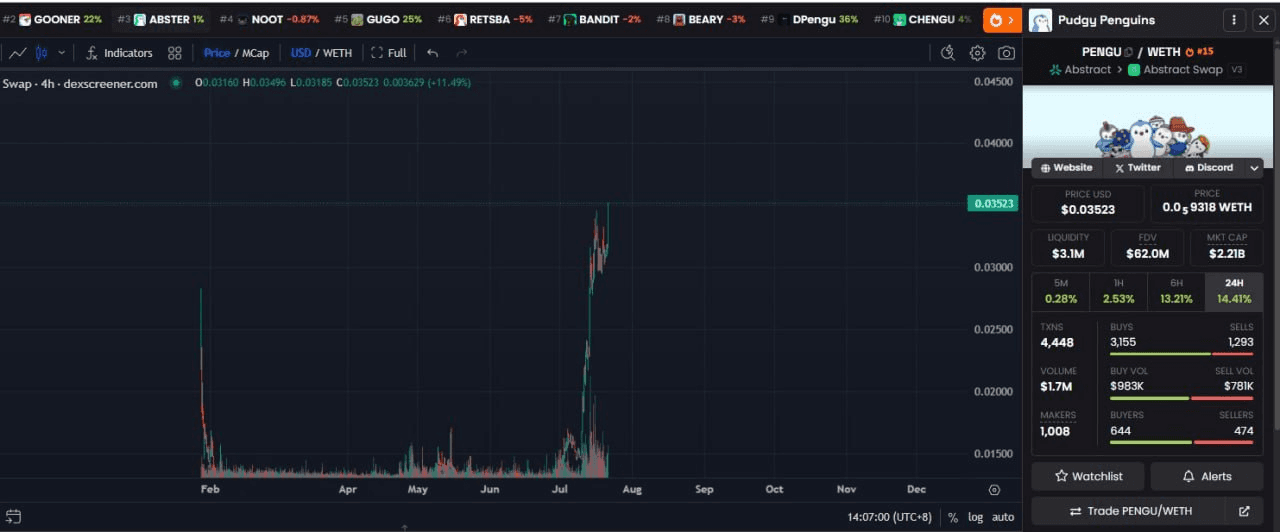Select the line chart type icon

(x=17, y=53)
